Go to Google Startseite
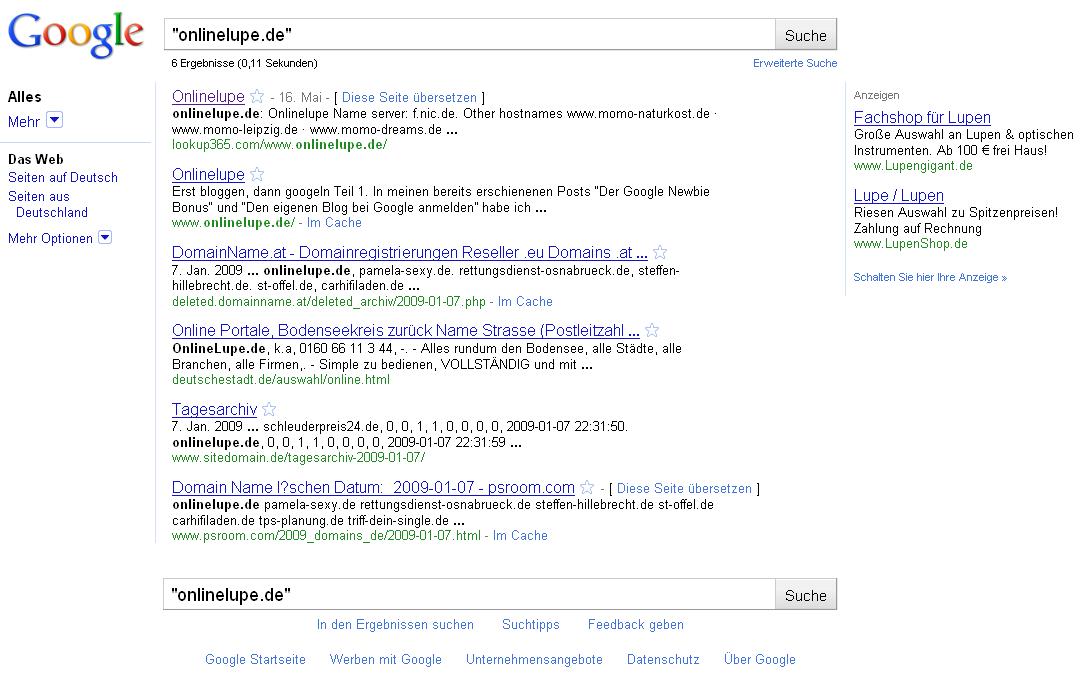Screen dimensions: 1085x673 click(255, 660)
